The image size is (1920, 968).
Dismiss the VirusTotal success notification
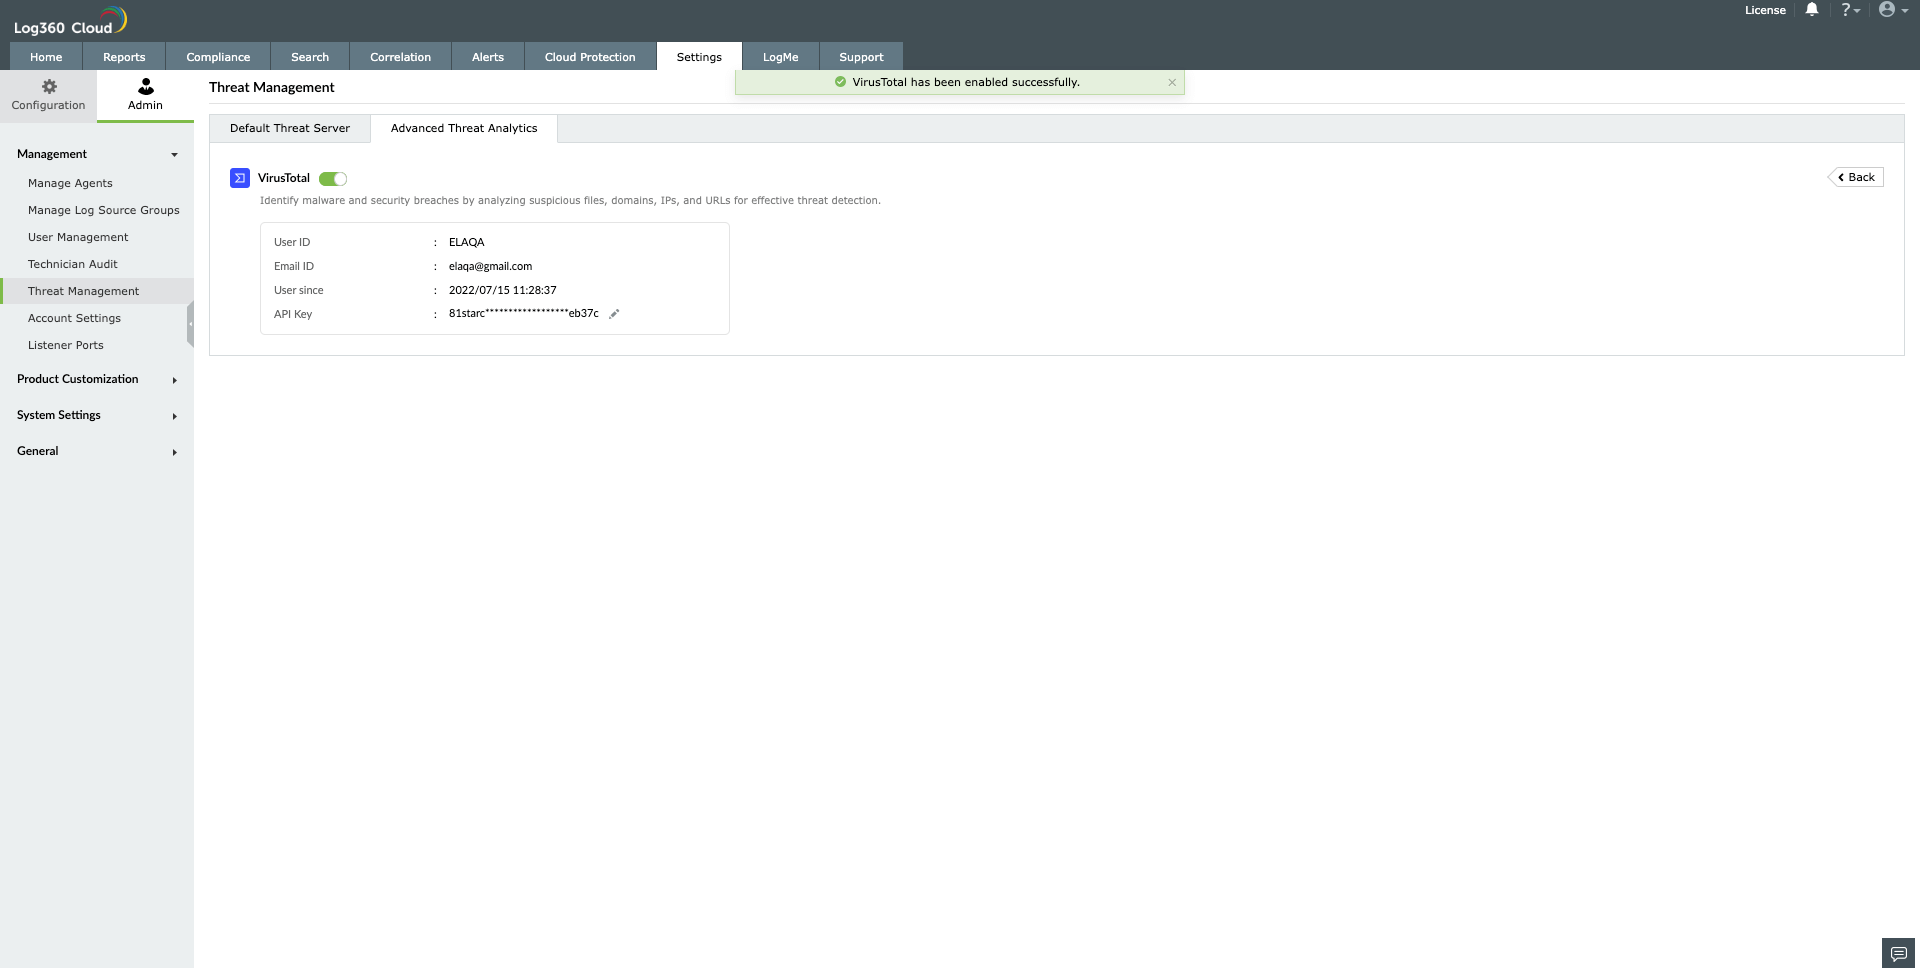pos(1172,83)
